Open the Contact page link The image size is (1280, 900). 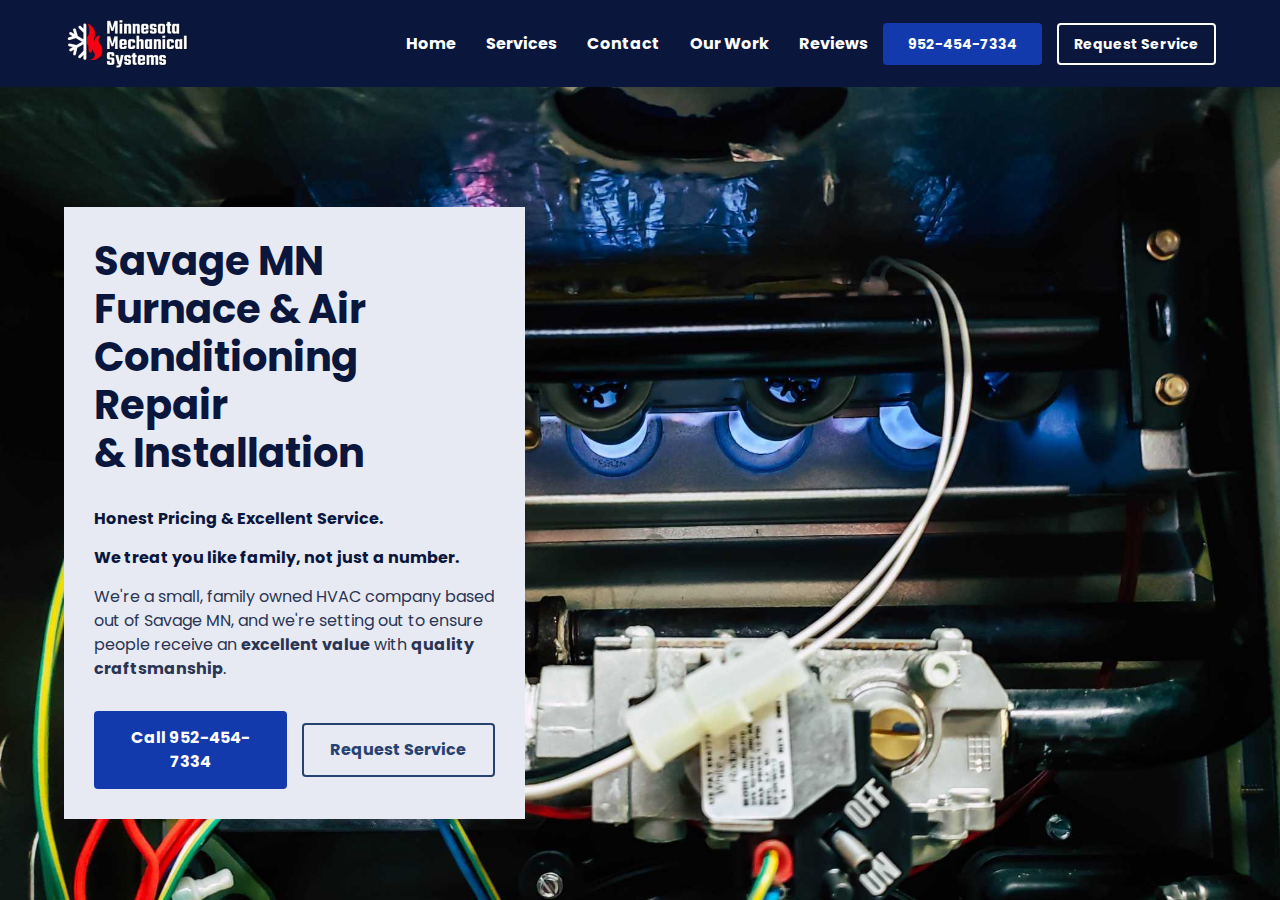[x=623, y=44]
